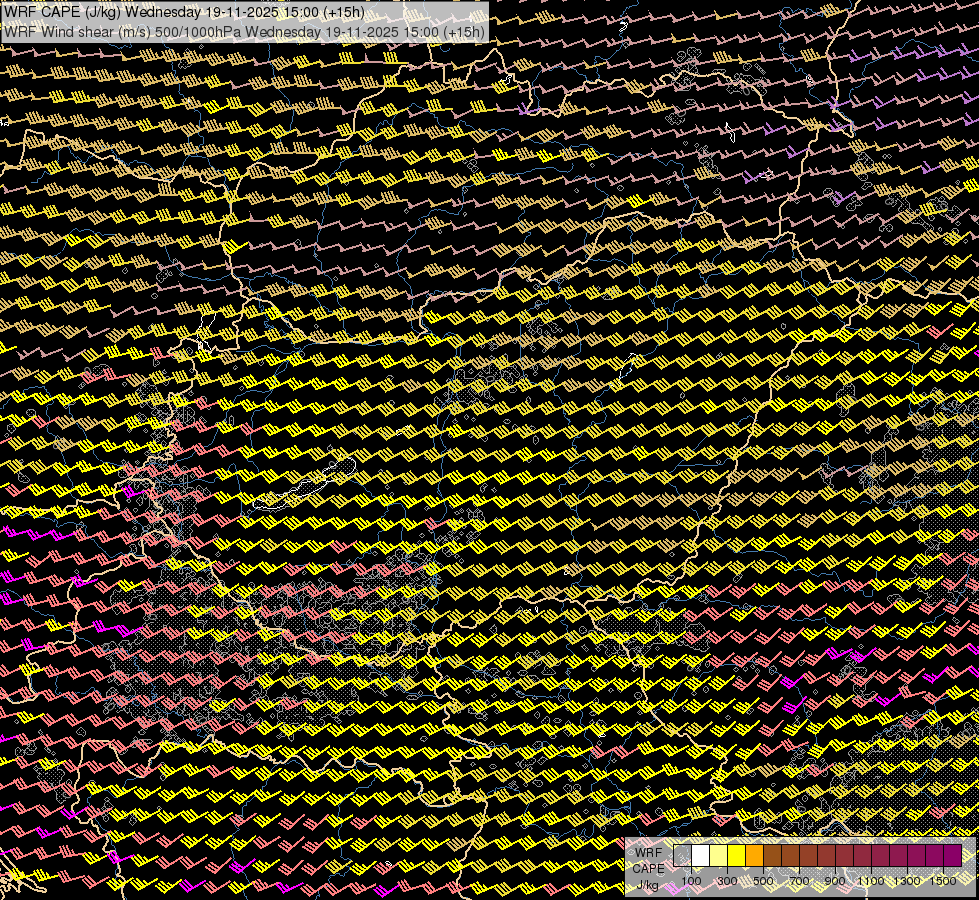This screenshot has height=900, width=979.
Task: Pick the bright yellow CAPE legend swatch
Action: [737, 856]
